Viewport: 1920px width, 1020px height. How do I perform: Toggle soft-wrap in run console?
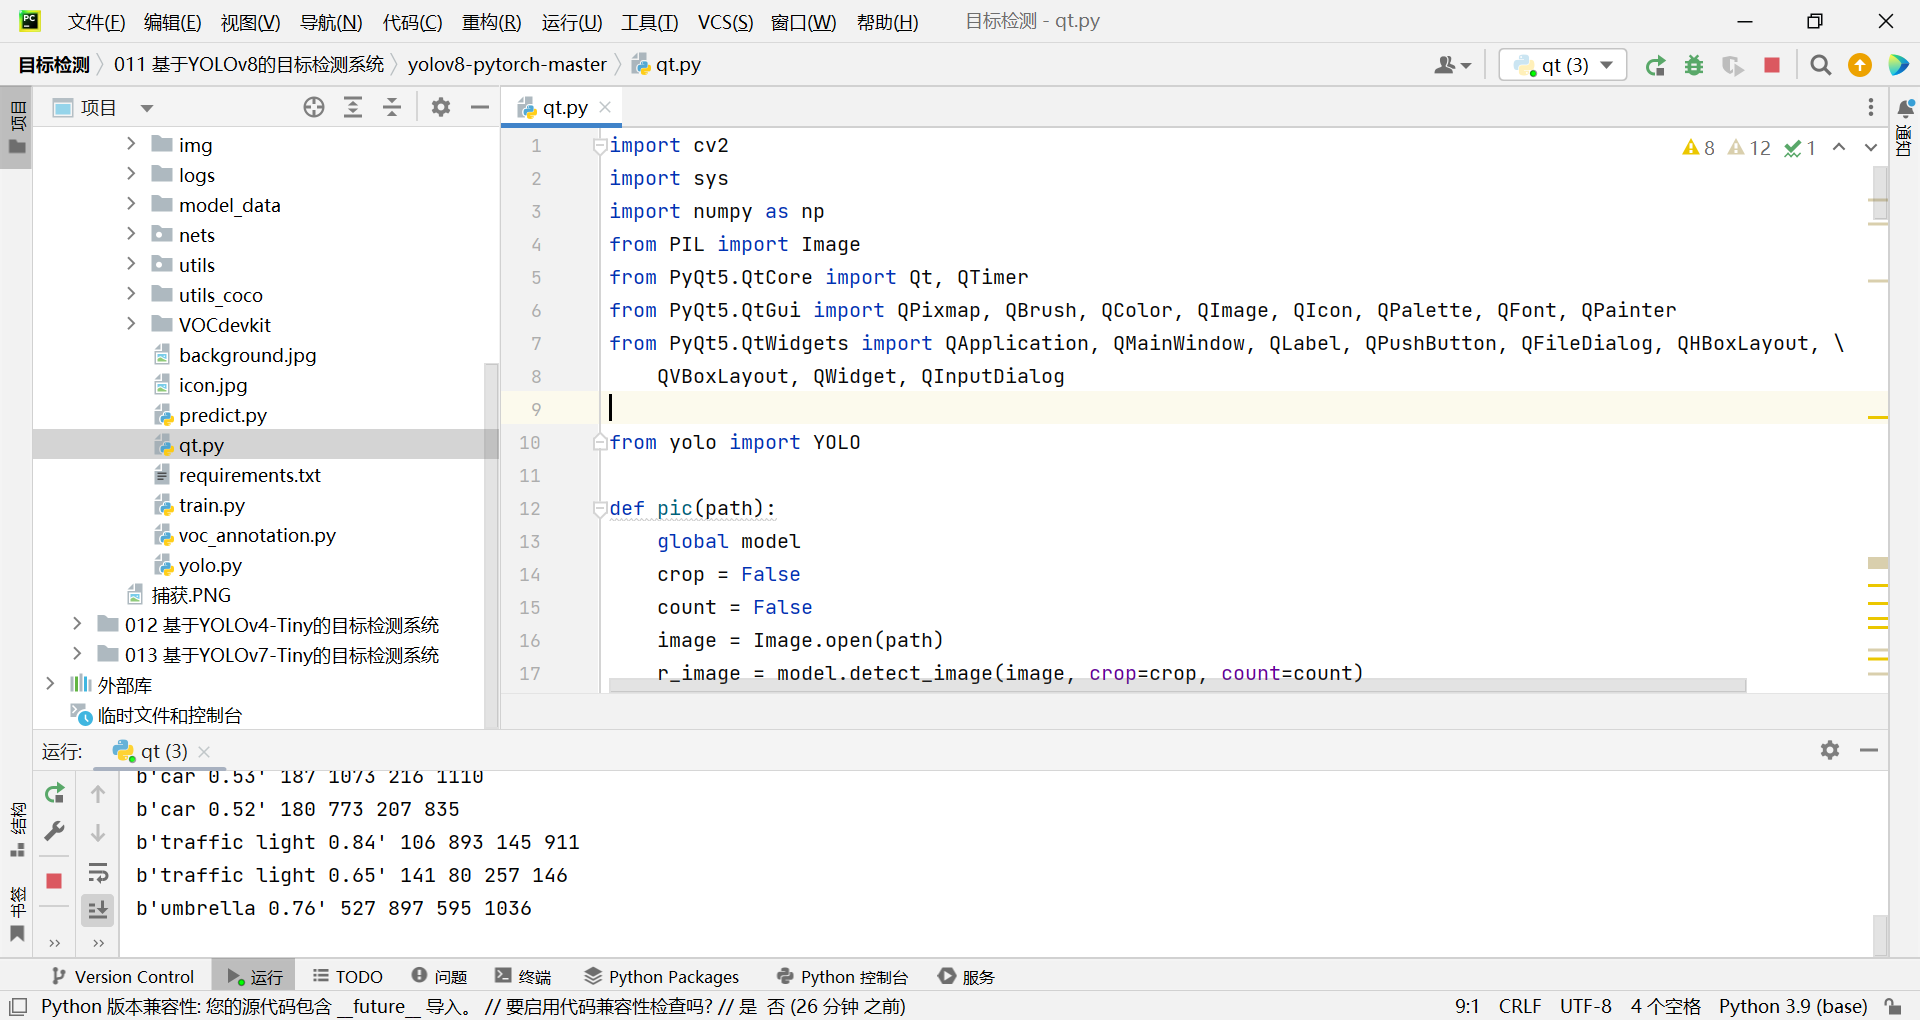tap(98, 873)
